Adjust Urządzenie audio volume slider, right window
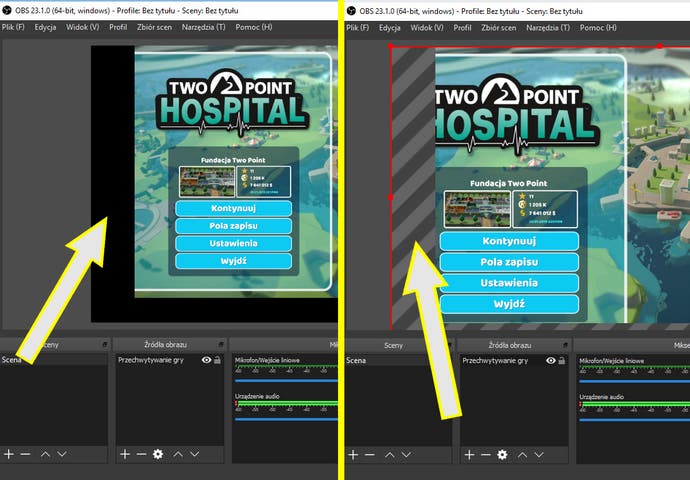Viewport: 690px width, 480px height. click(x=635, y=420)
